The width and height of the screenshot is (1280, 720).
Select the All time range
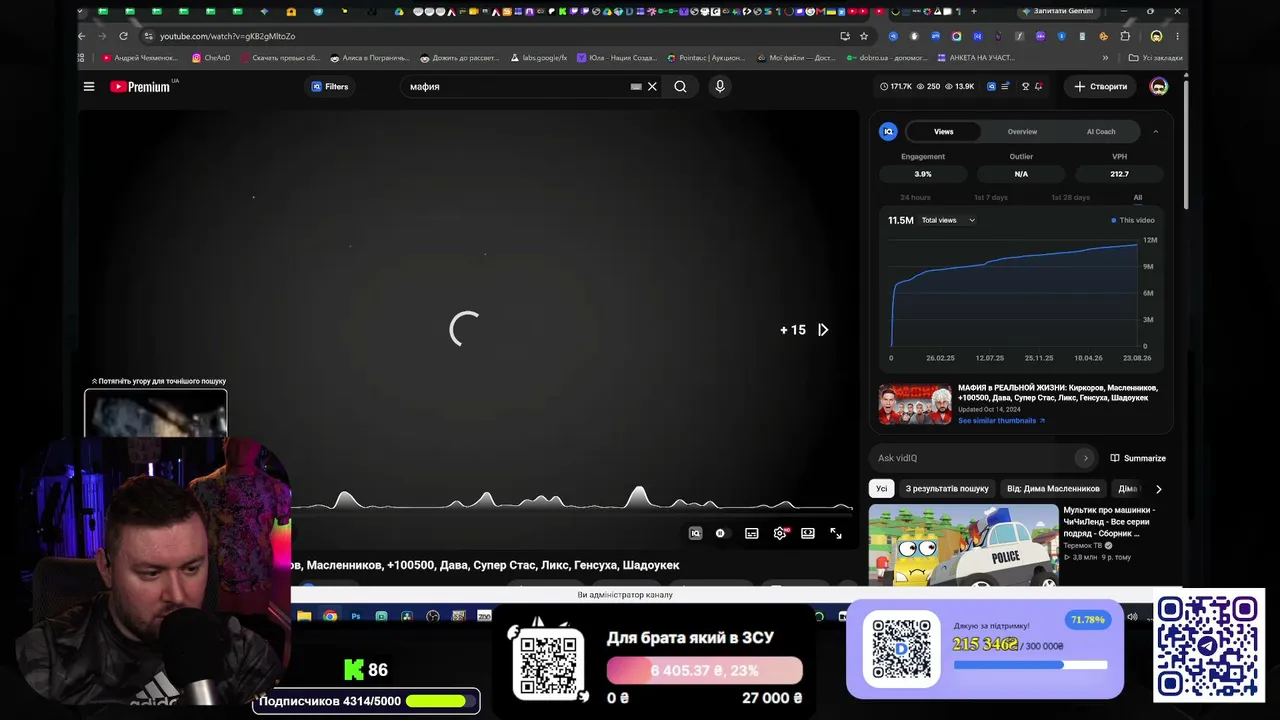pos(1137,198)
